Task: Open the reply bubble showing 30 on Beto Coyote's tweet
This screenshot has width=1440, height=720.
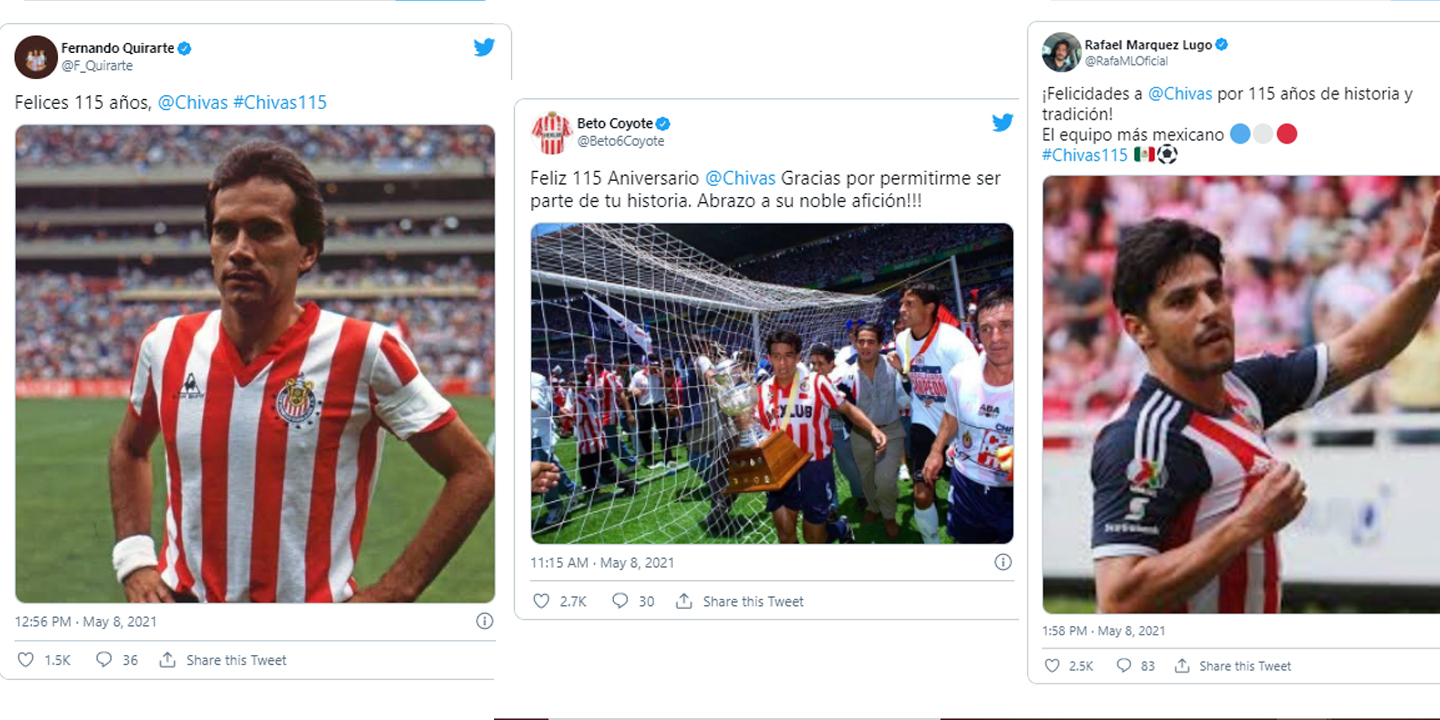Action: (x=633, y=601)
